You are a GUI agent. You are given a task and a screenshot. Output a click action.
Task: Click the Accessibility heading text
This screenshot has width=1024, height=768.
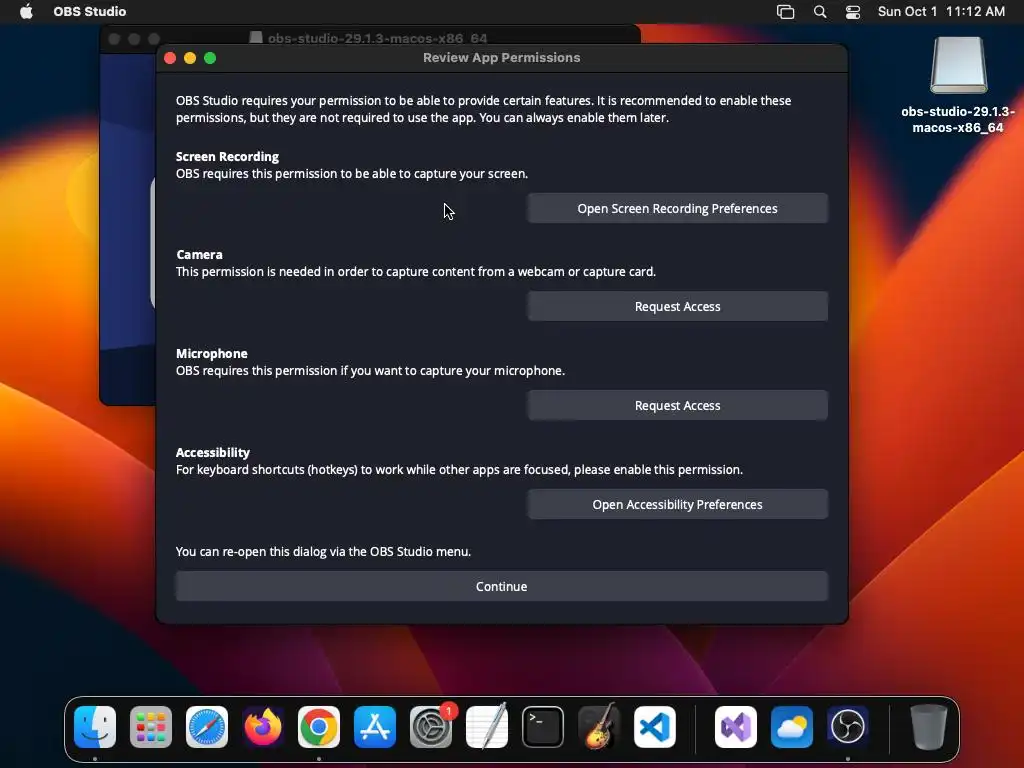[x=213, y=453]
